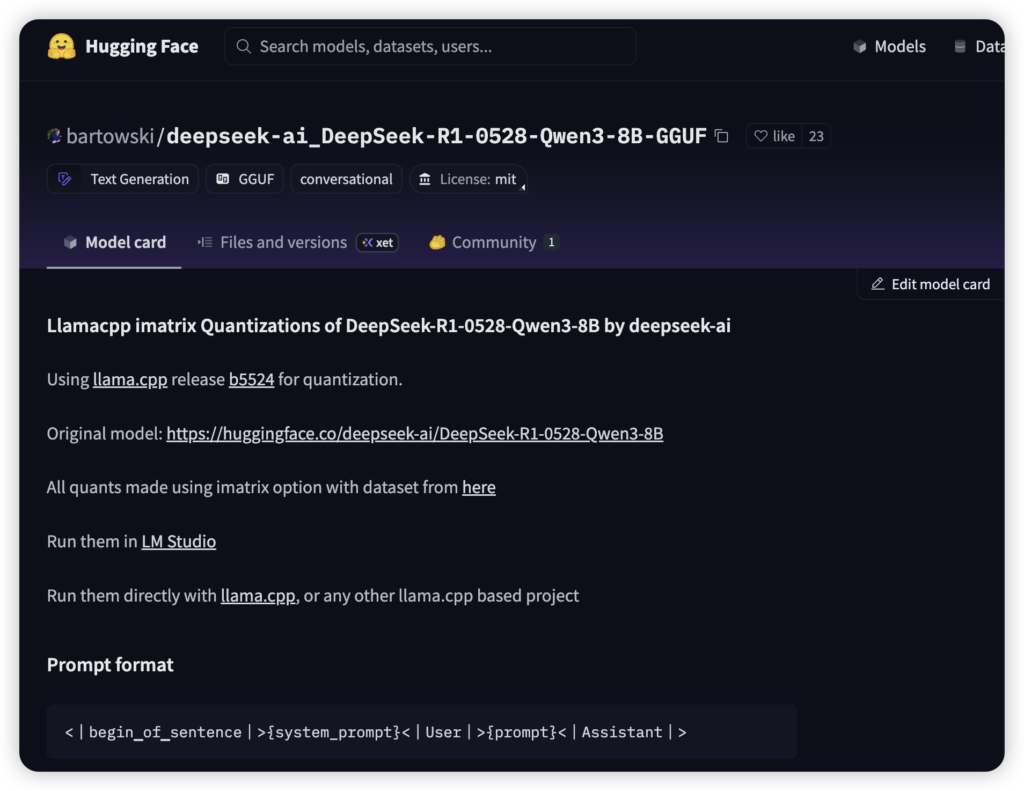Image resolution: width=1024 pixels, height=791 pixels.
Task: Switch to the Model card tab
Action: [x=114, y=242]
